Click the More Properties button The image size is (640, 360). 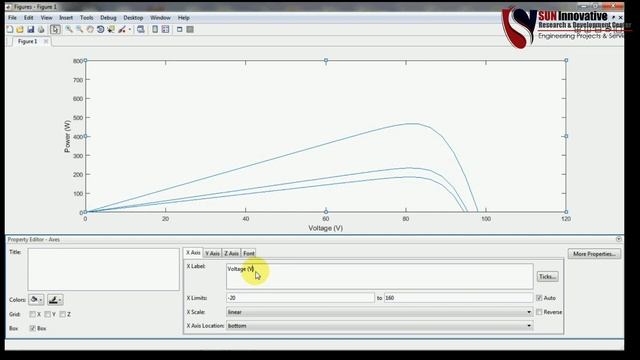(594, 254)
